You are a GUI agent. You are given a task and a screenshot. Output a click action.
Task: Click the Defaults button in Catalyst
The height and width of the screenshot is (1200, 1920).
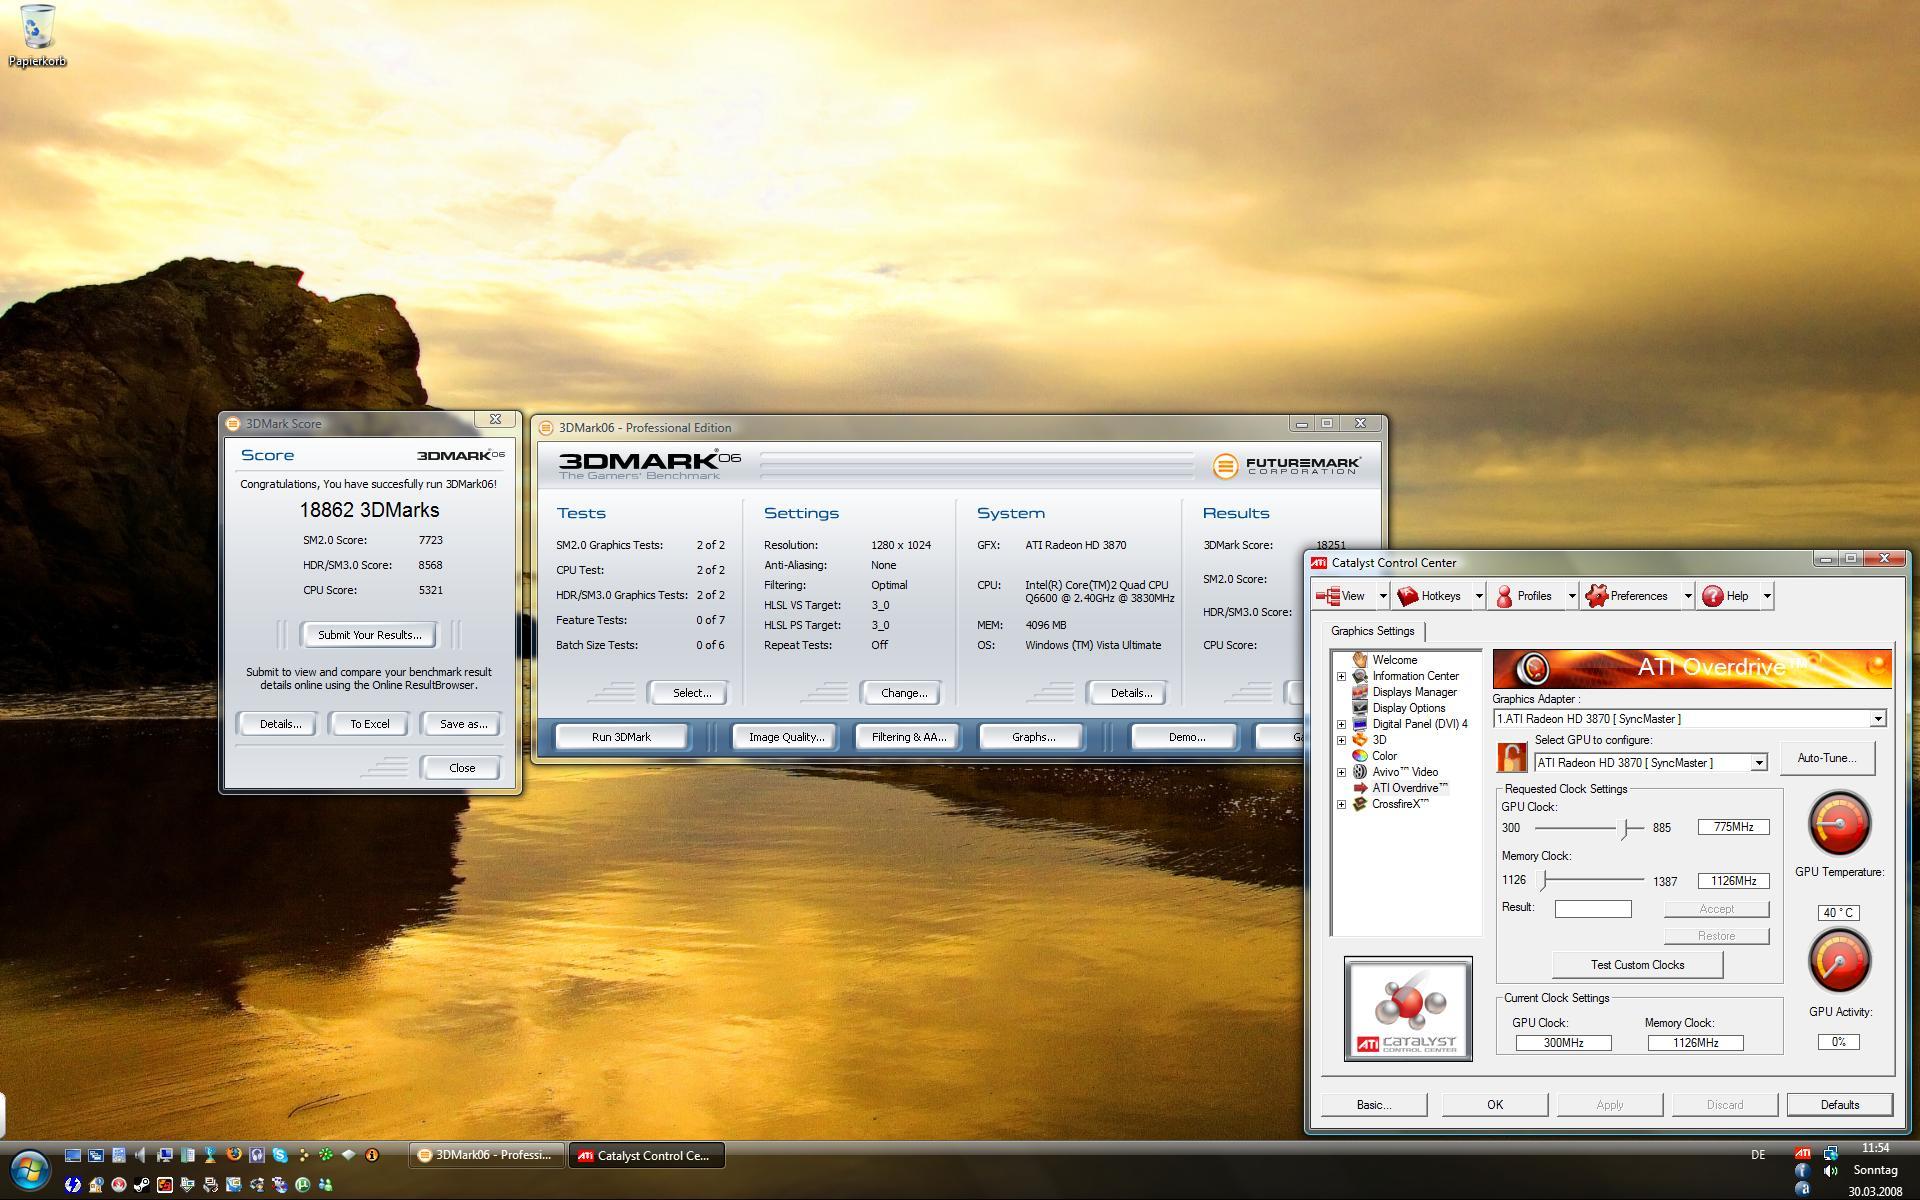(1839, 1105)
